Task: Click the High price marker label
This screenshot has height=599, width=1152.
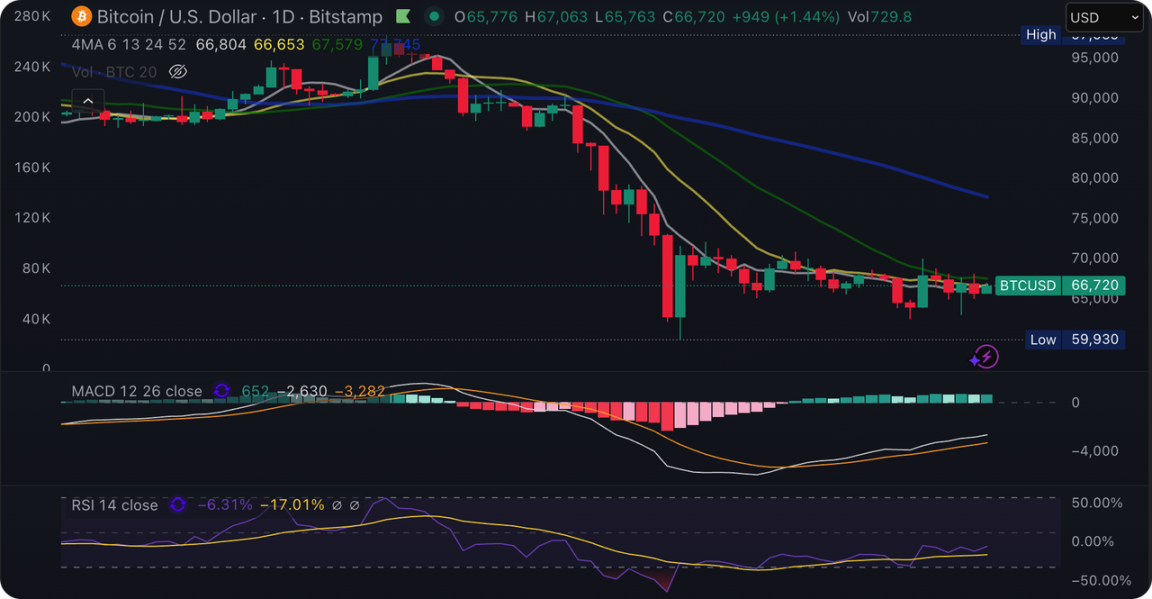Action: (x=1041, y=35)
